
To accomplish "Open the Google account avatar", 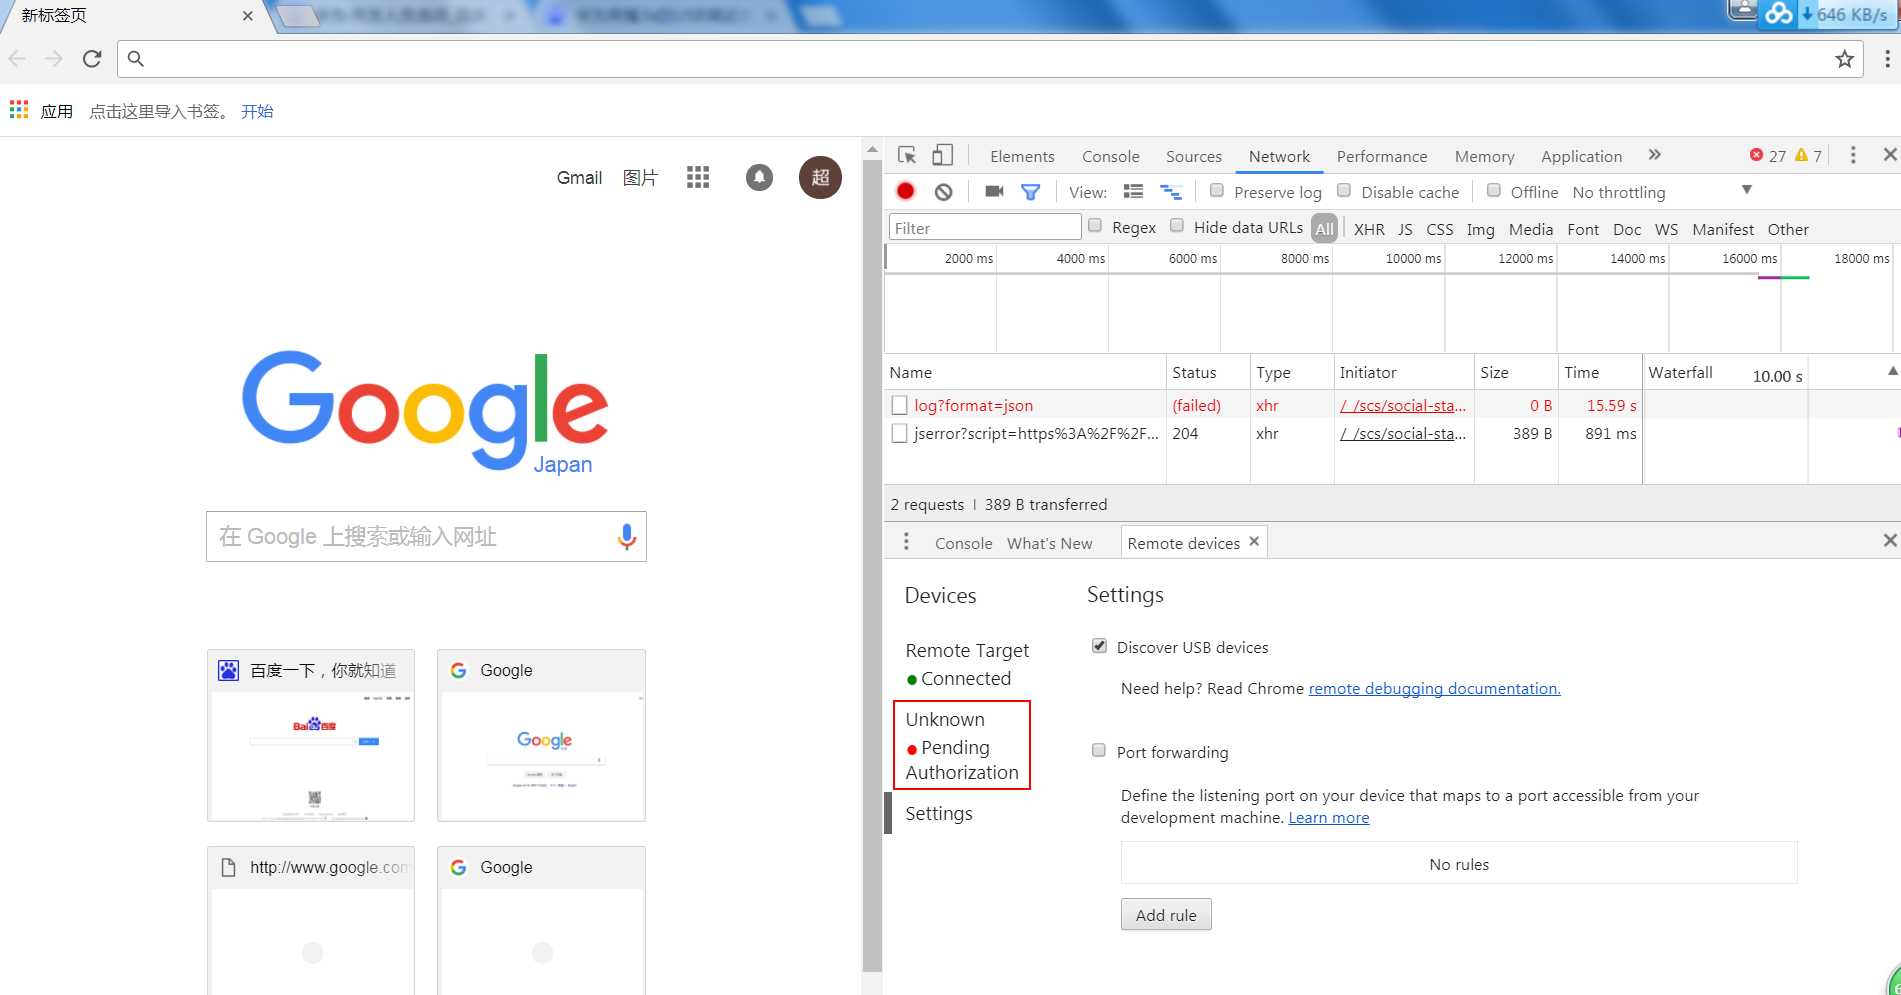I will [820, 177].
